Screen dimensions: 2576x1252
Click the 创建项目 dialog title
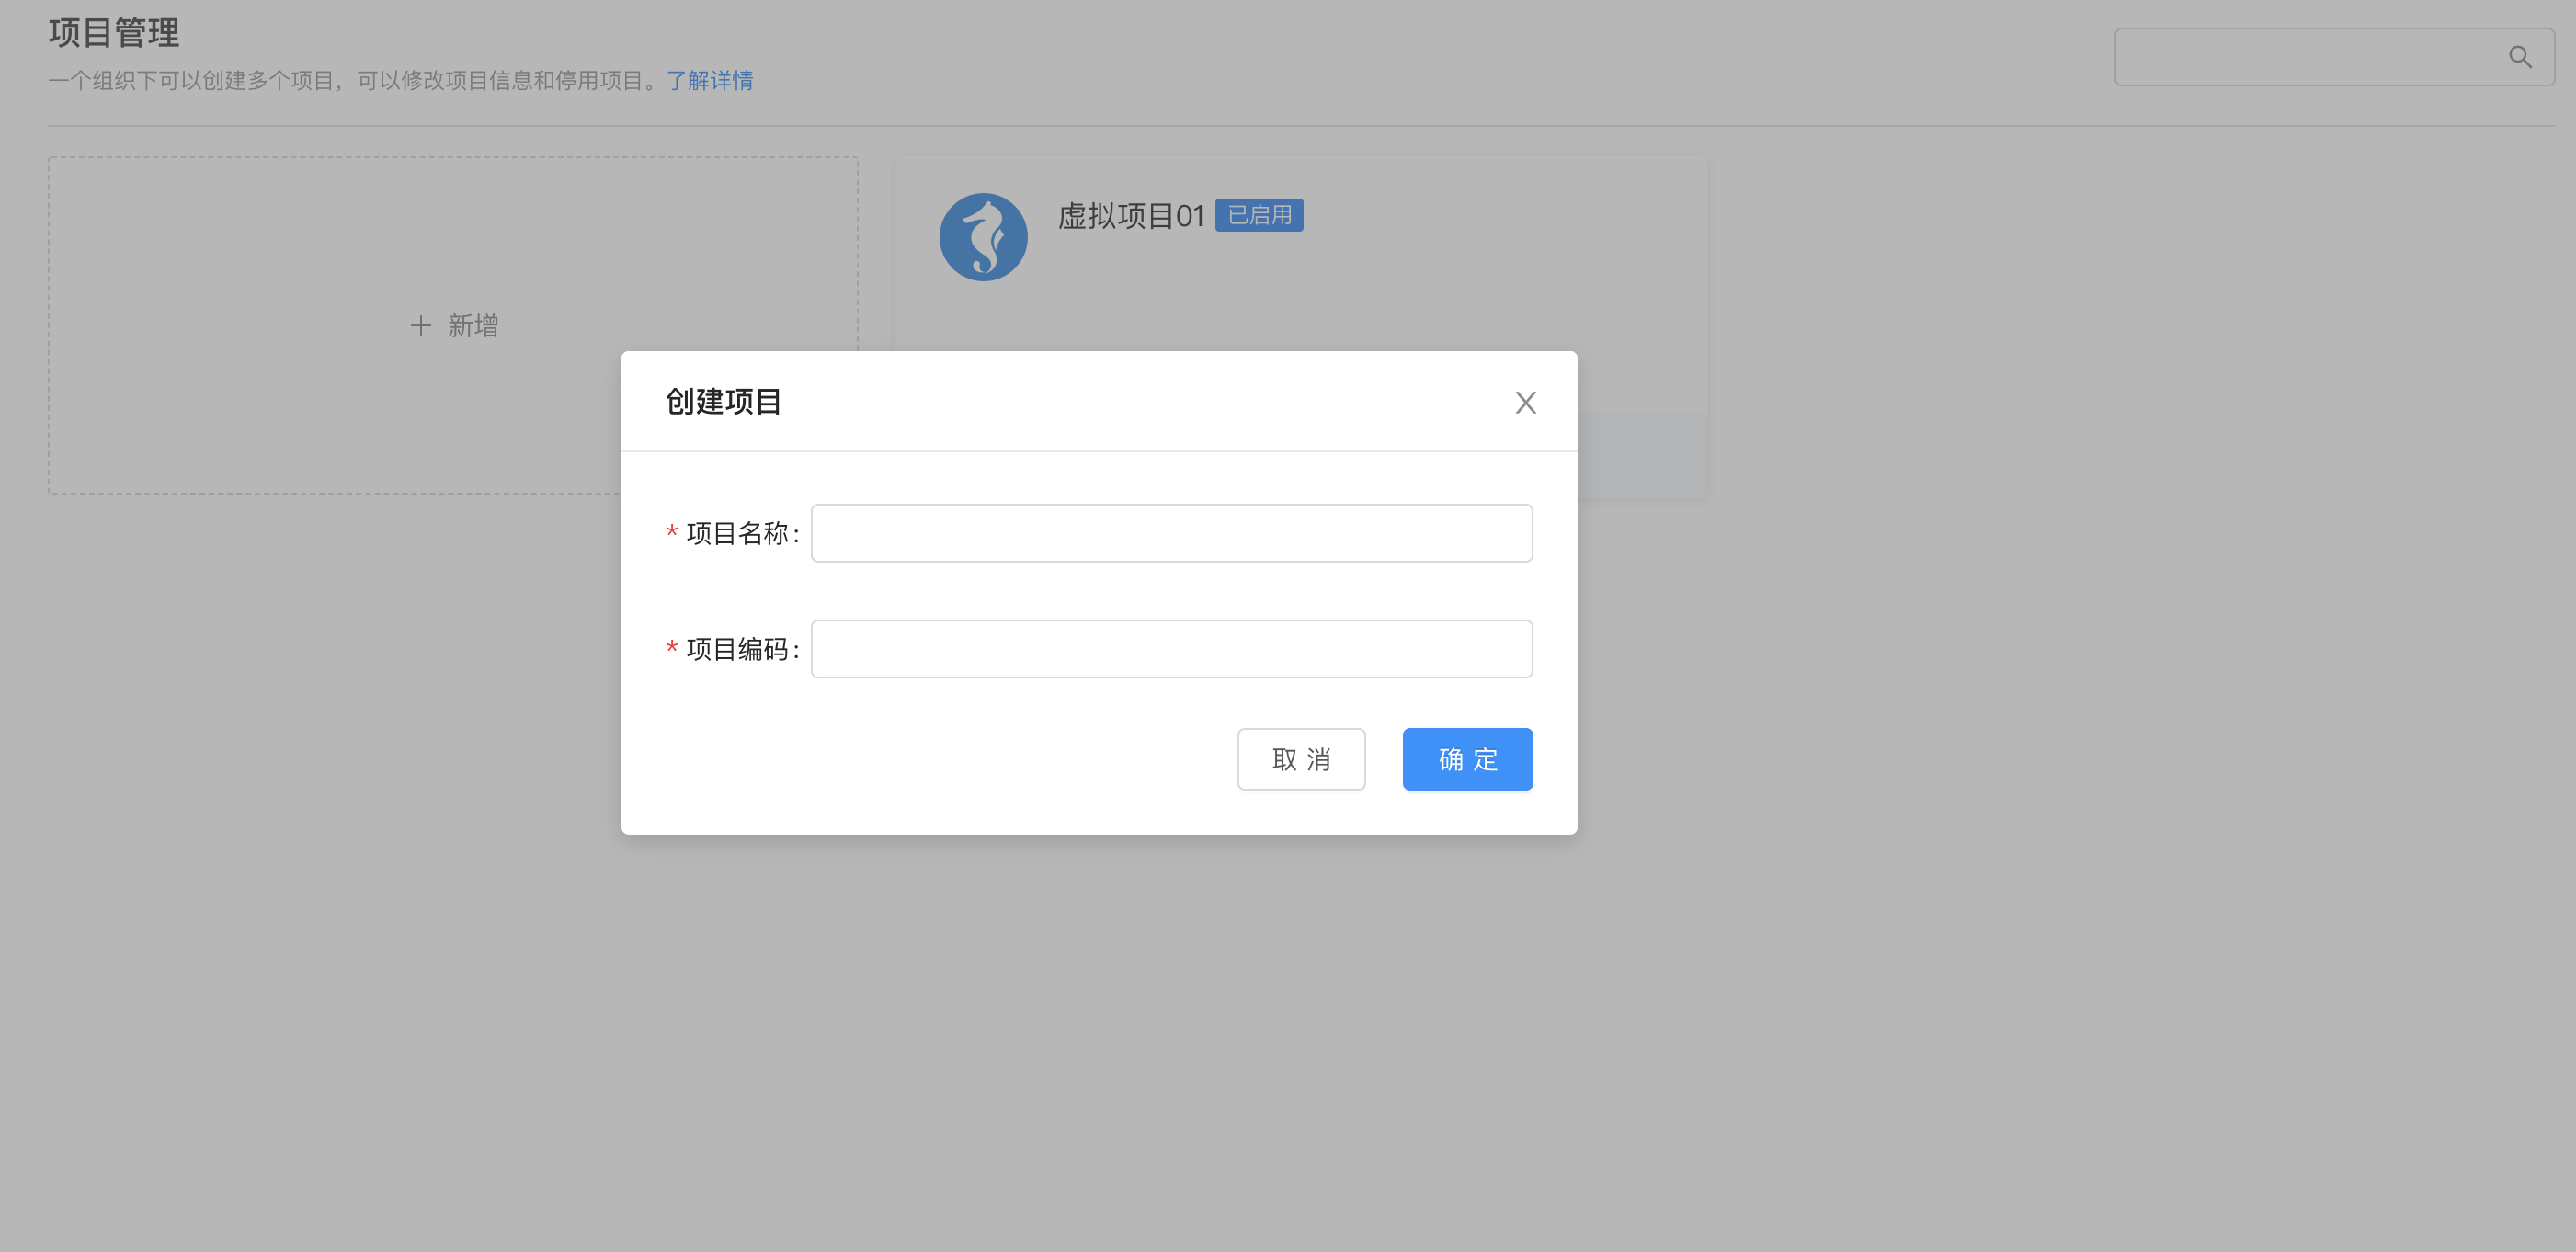tap(723, 401)
